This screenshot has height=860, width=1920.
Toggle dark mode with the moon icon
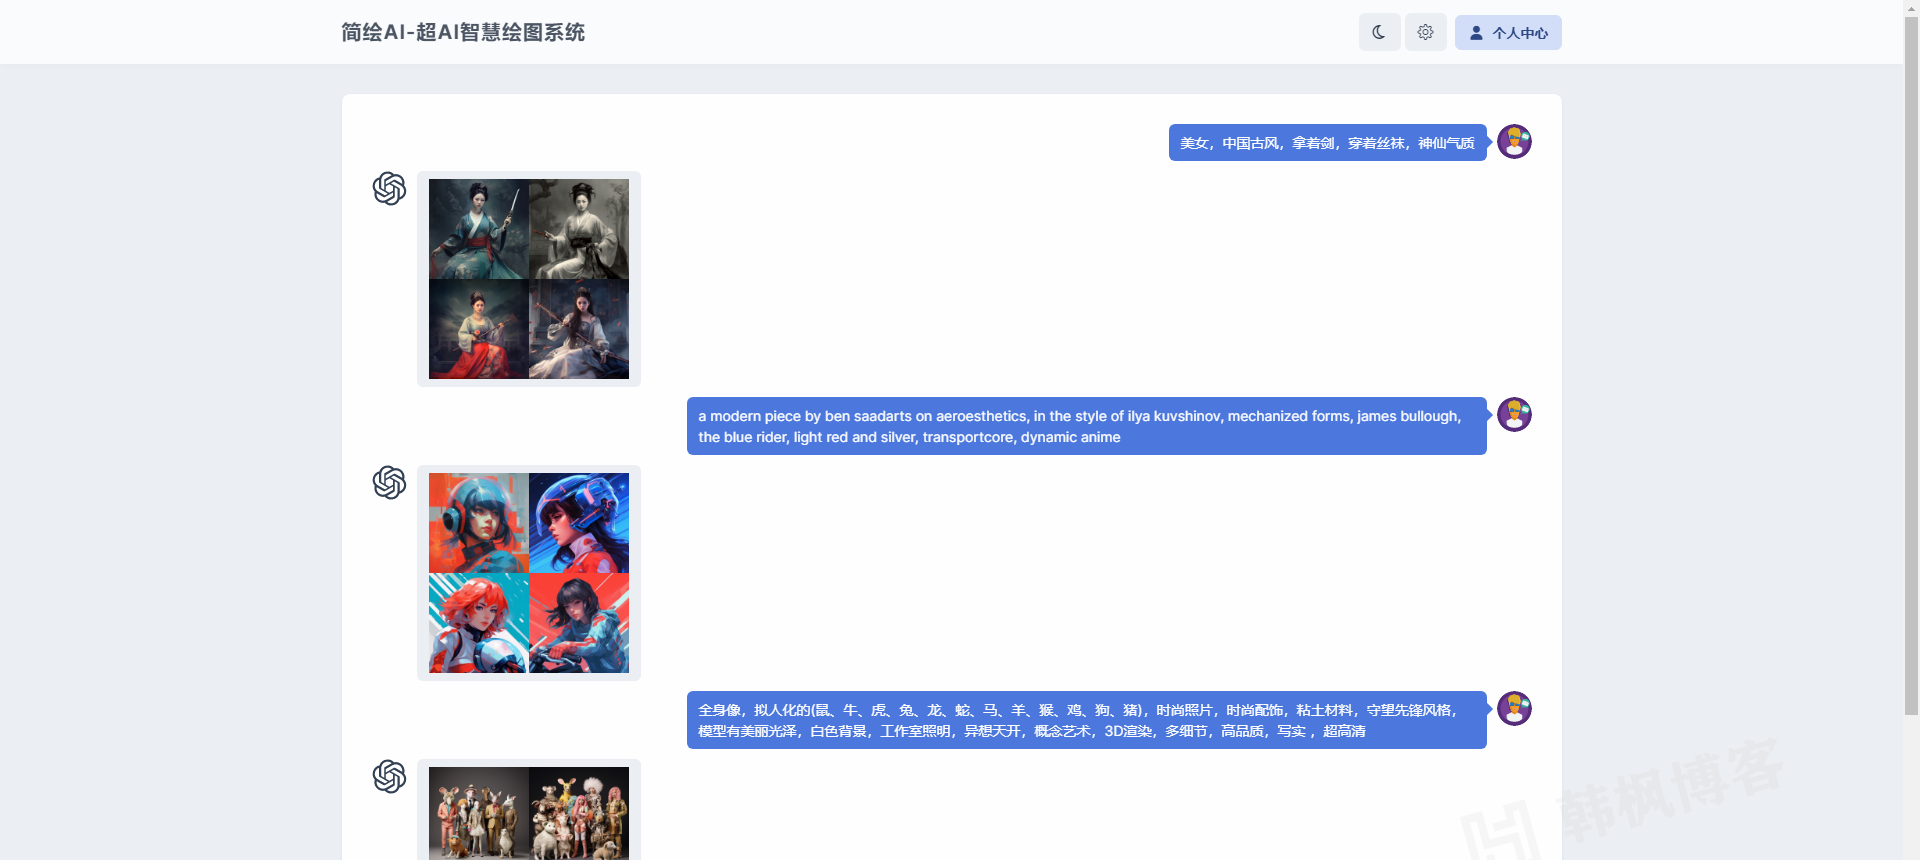click(1379, 32)
